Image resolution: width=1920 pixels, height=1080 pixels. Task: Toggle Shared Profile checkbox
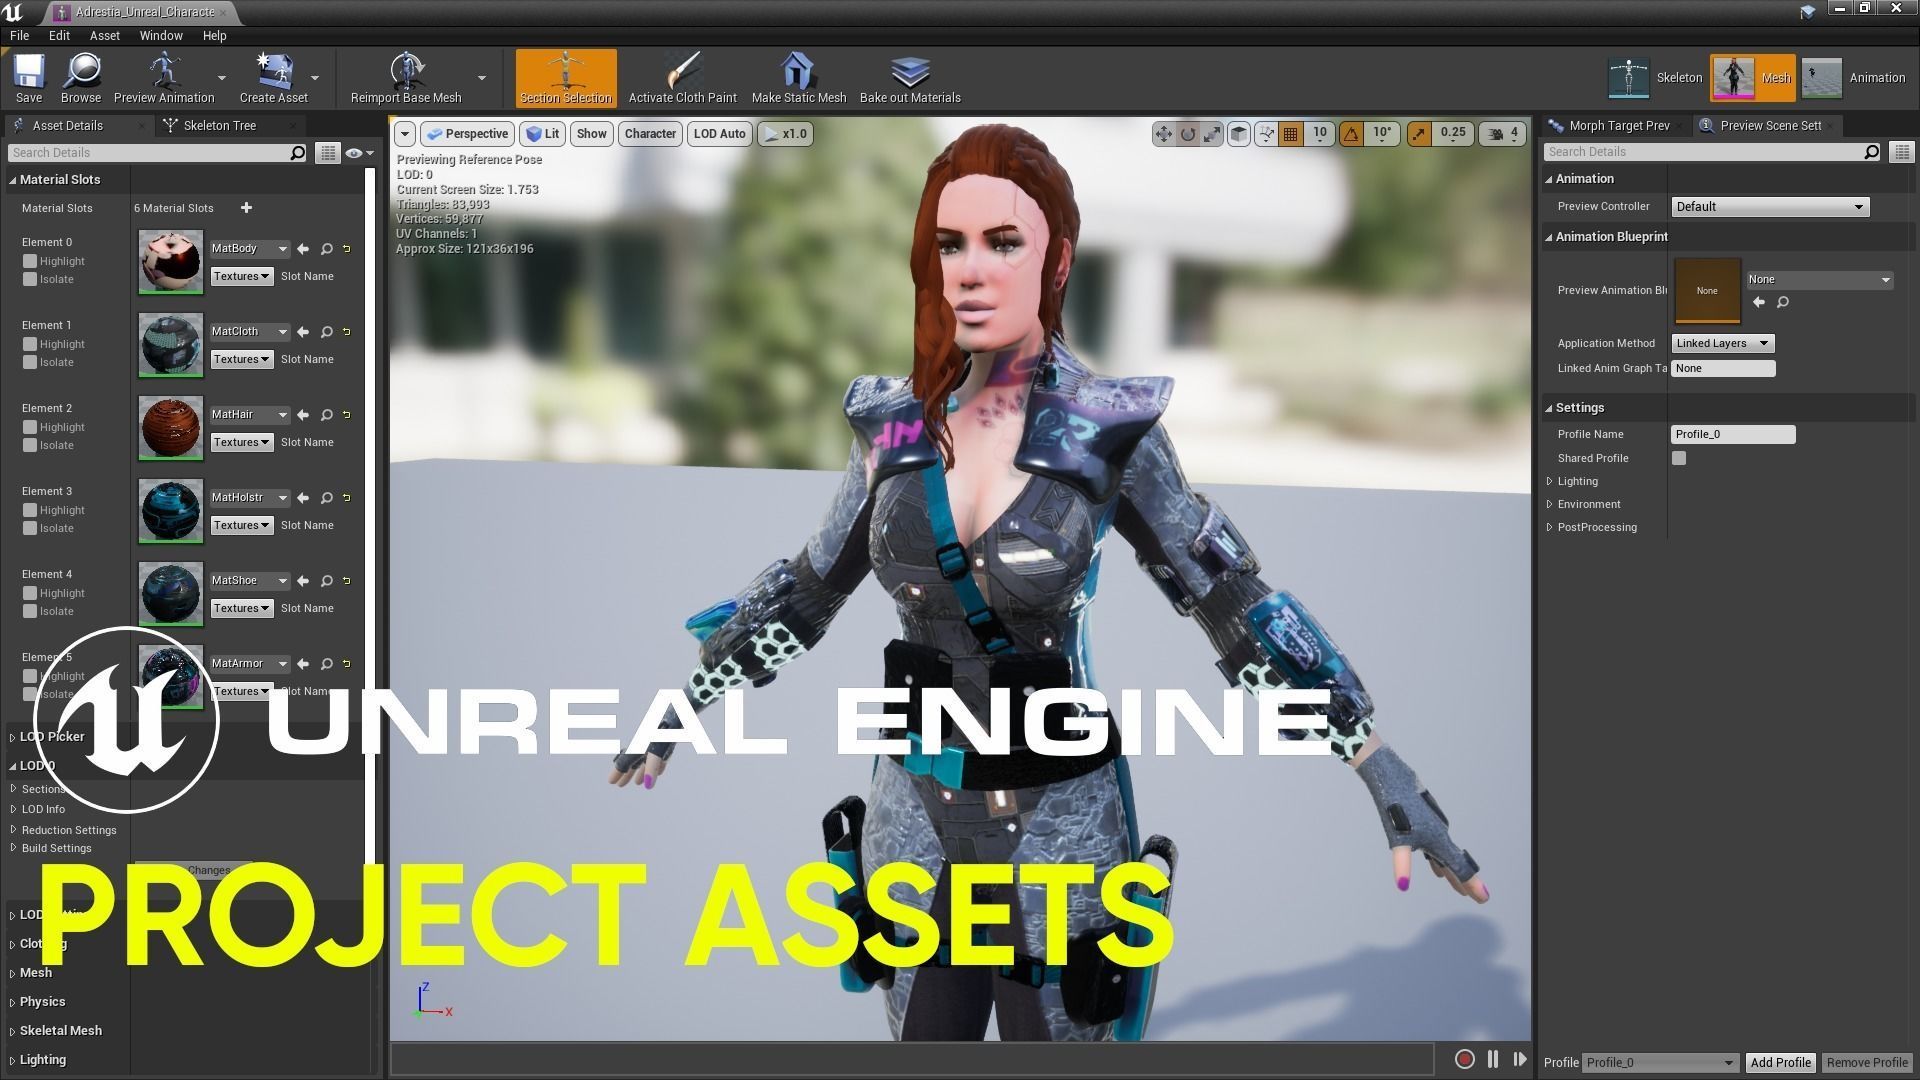point(1679,458)
